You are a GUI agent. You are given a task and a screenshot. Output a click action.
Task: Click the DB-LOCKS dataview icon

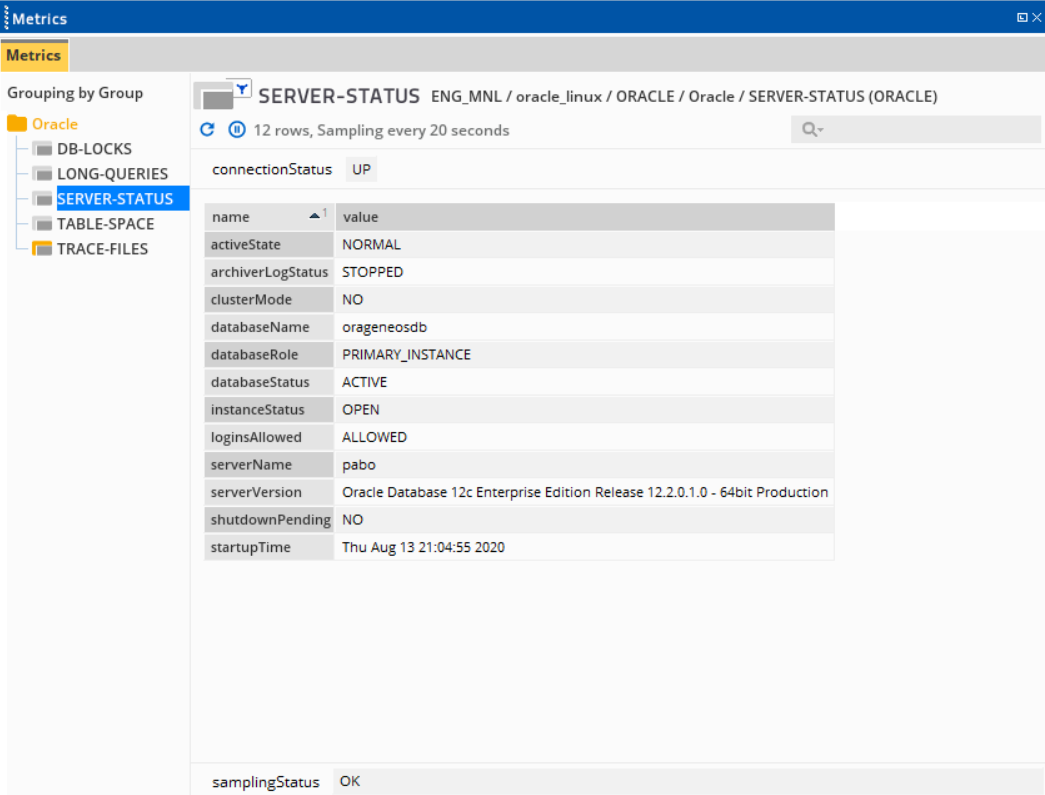point(42,149)
